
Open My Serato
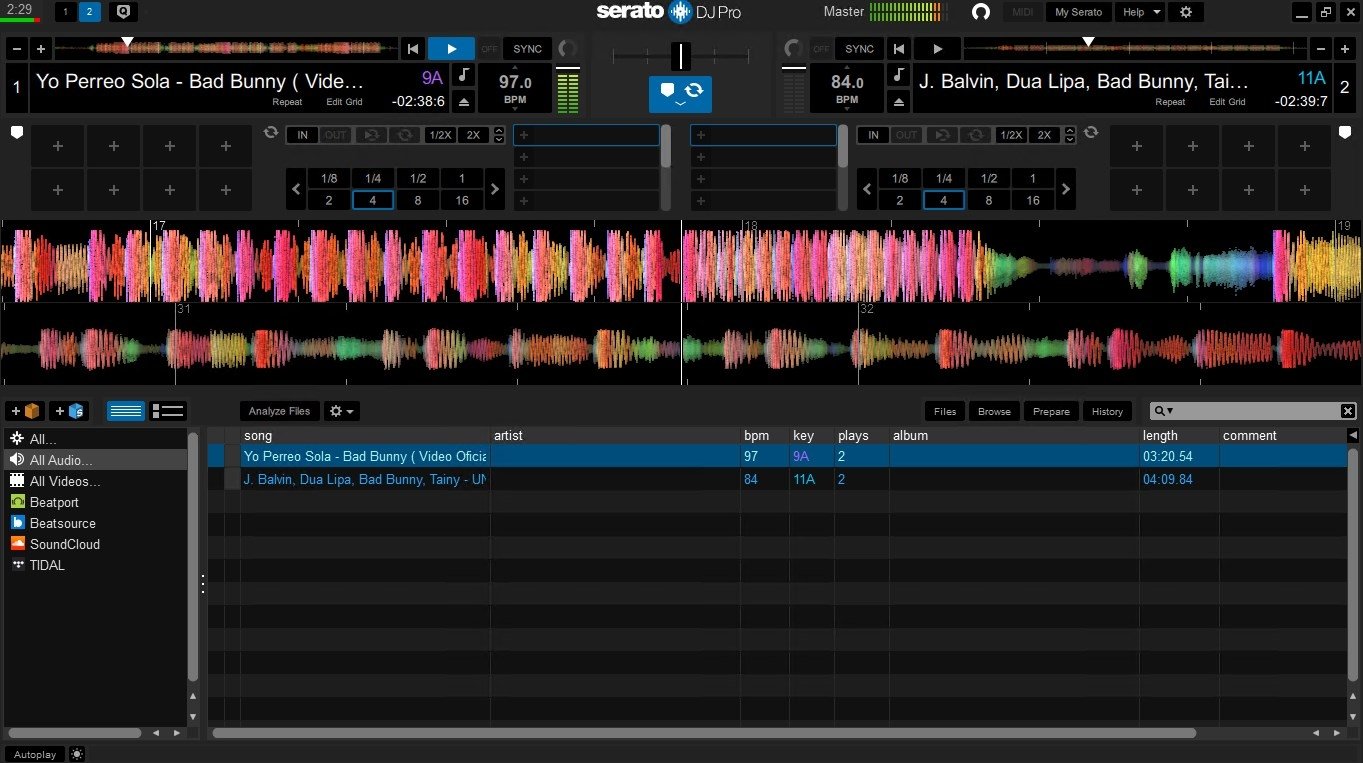click(x=1078, y=12)
